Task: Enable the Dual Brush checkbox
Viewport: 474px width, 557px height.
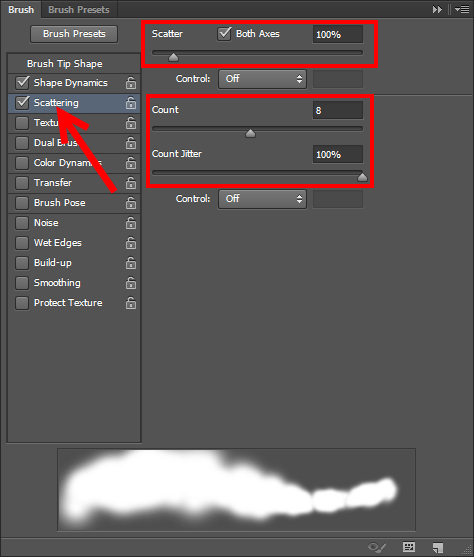Action: [x=22, y=143]
